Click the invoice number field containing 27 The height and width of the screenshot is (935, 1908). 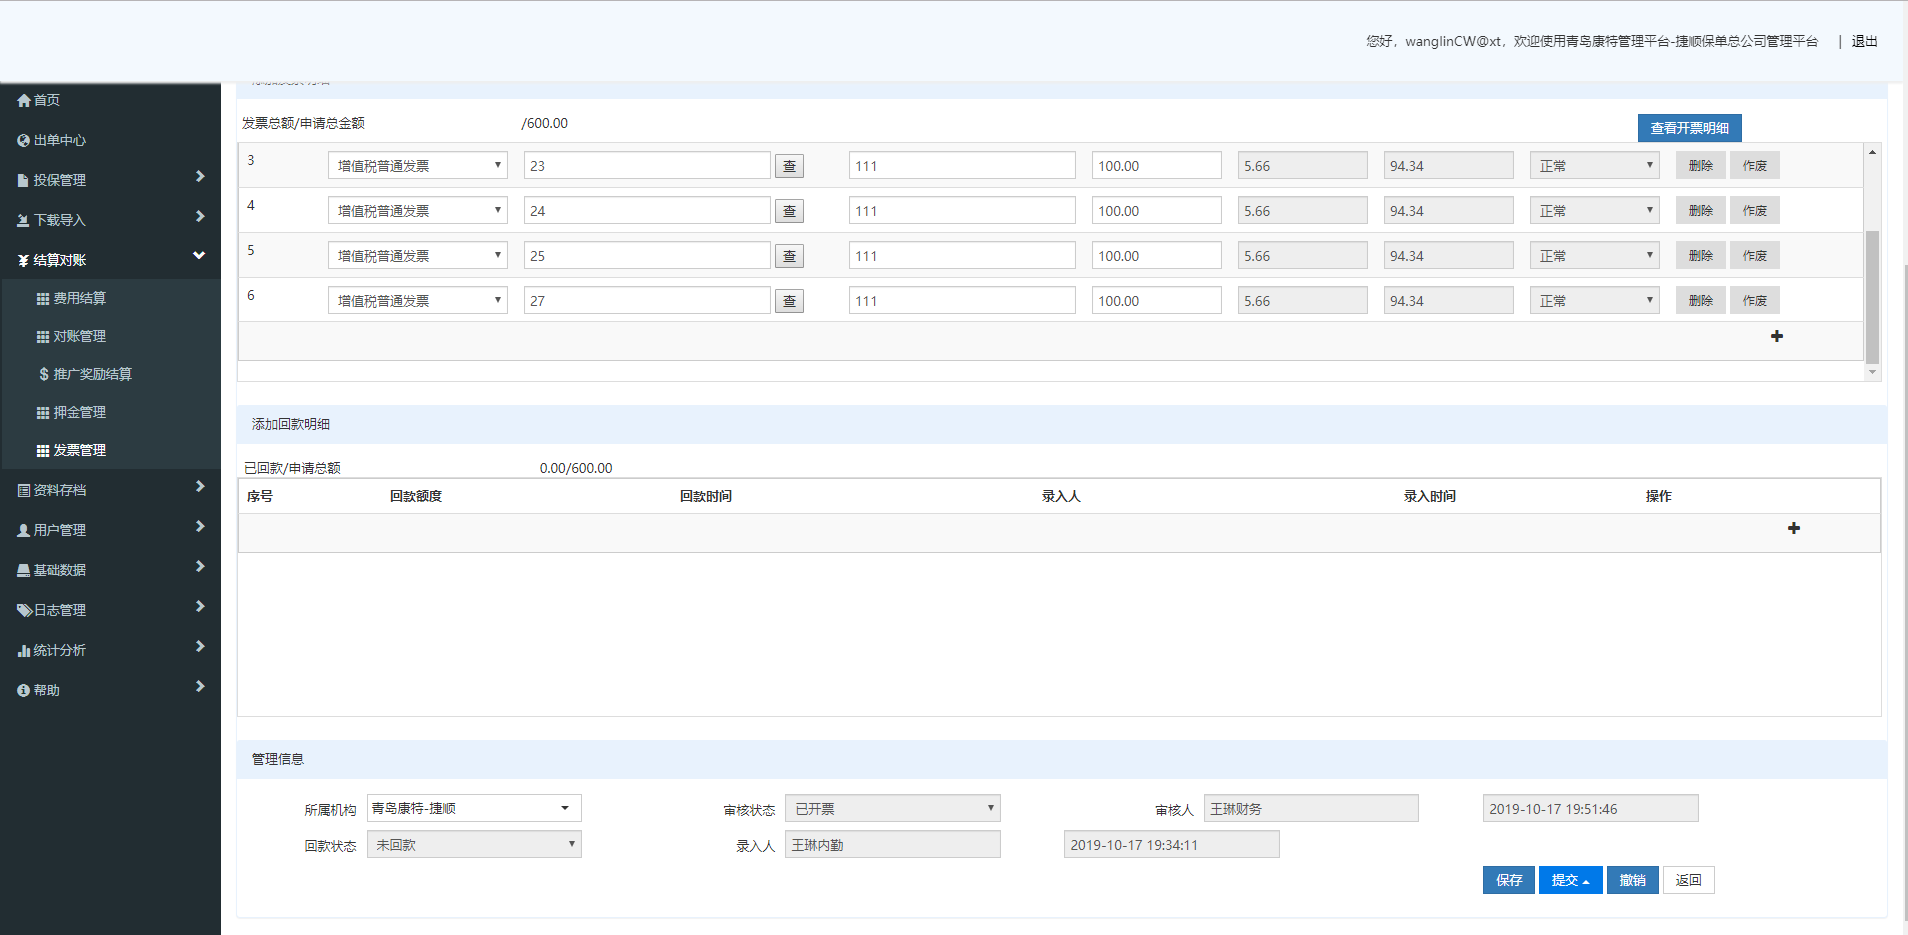coord(646,301)
